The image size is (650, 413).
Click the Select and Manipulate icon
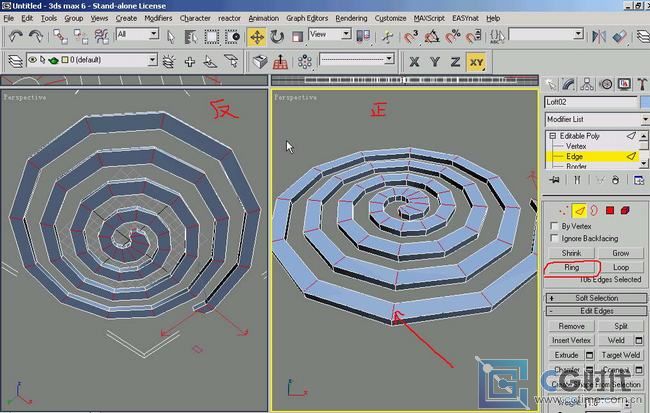click(x=388, y=36)
